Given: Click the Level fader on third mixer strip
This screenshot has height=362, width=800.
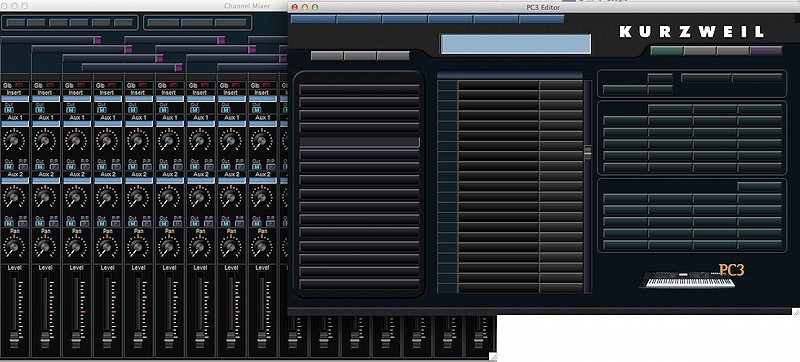Looking at the screenshot, I should [76, 340].
